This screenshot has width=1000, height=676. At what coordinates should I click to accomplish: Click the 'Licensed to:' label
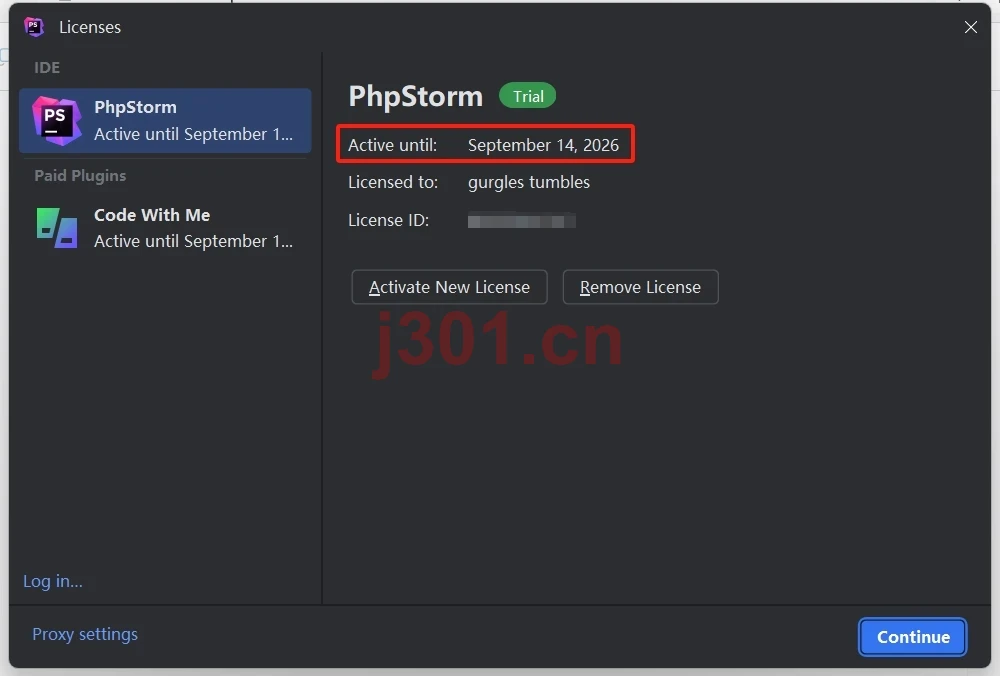(x=393, y=182)
